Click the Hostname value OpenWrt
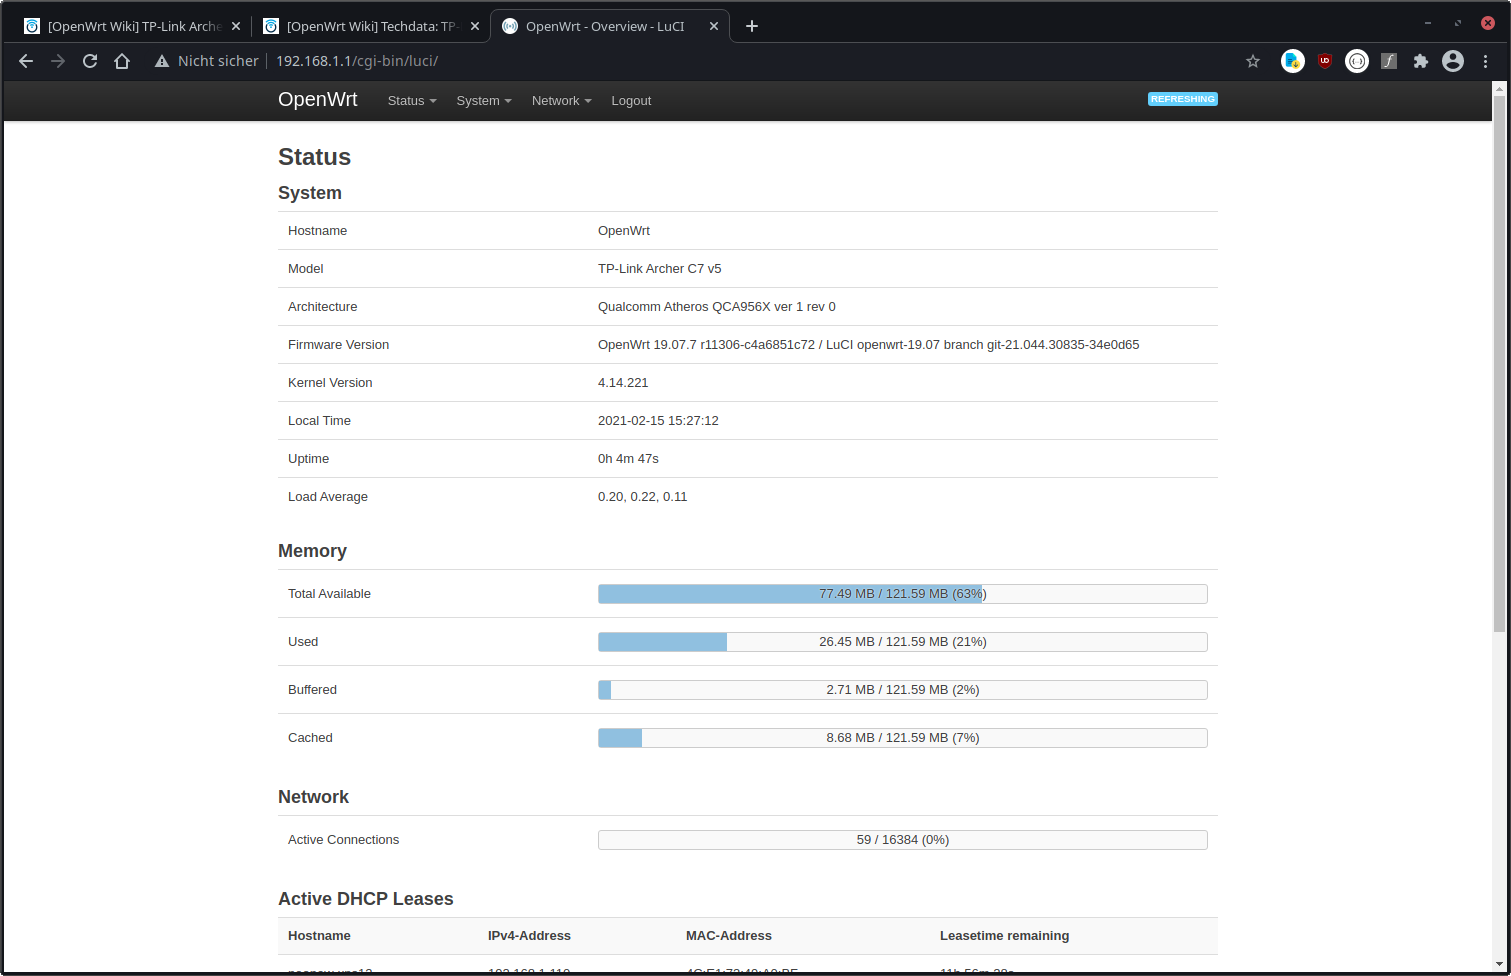The image size is (1511, 976). [624, 231]
